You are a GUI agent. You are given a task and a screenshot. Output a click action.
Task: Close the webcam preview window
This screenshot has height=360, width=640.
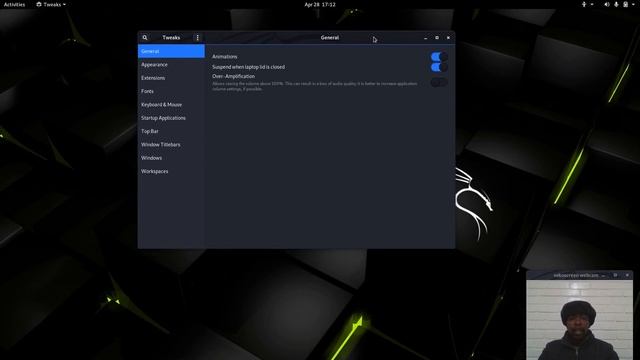tap(627, 275)
